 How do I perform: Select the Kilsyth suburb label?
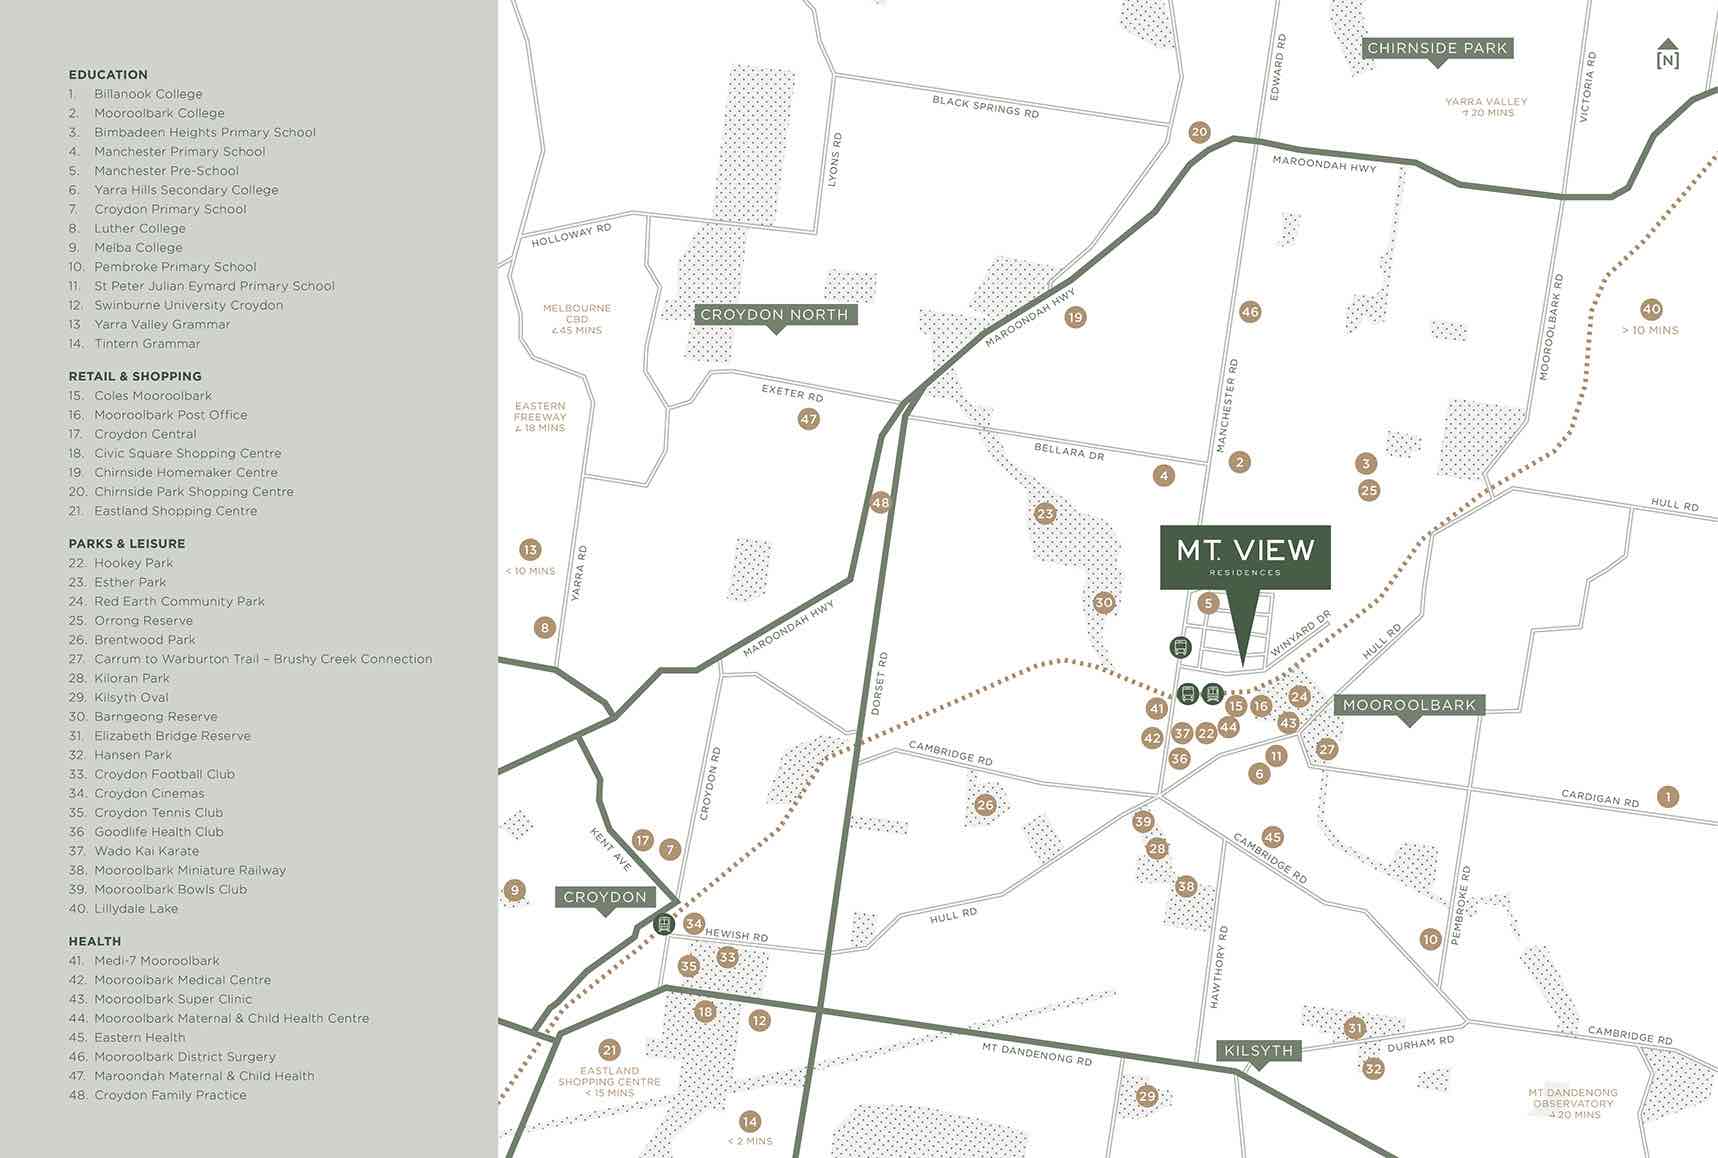click(x=1258, y=1051)
